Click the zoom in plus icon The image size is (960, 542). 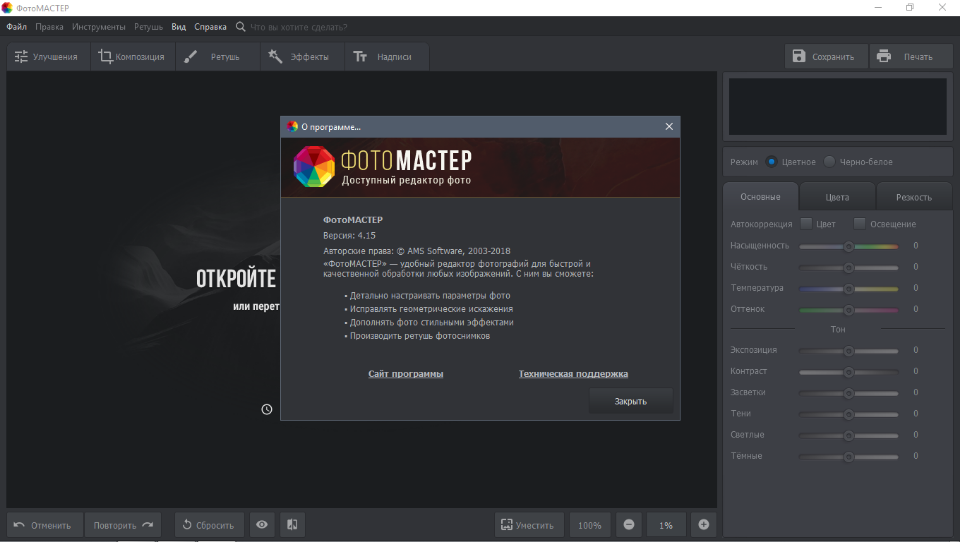[703, 525]
